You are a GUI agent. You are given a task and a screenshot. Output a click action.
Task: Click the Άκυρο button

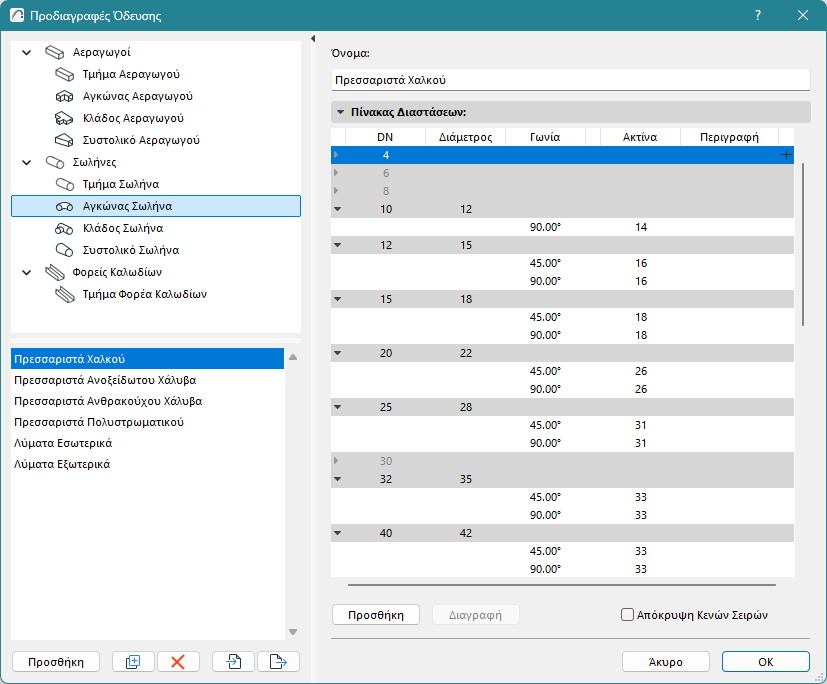(665, 661)
